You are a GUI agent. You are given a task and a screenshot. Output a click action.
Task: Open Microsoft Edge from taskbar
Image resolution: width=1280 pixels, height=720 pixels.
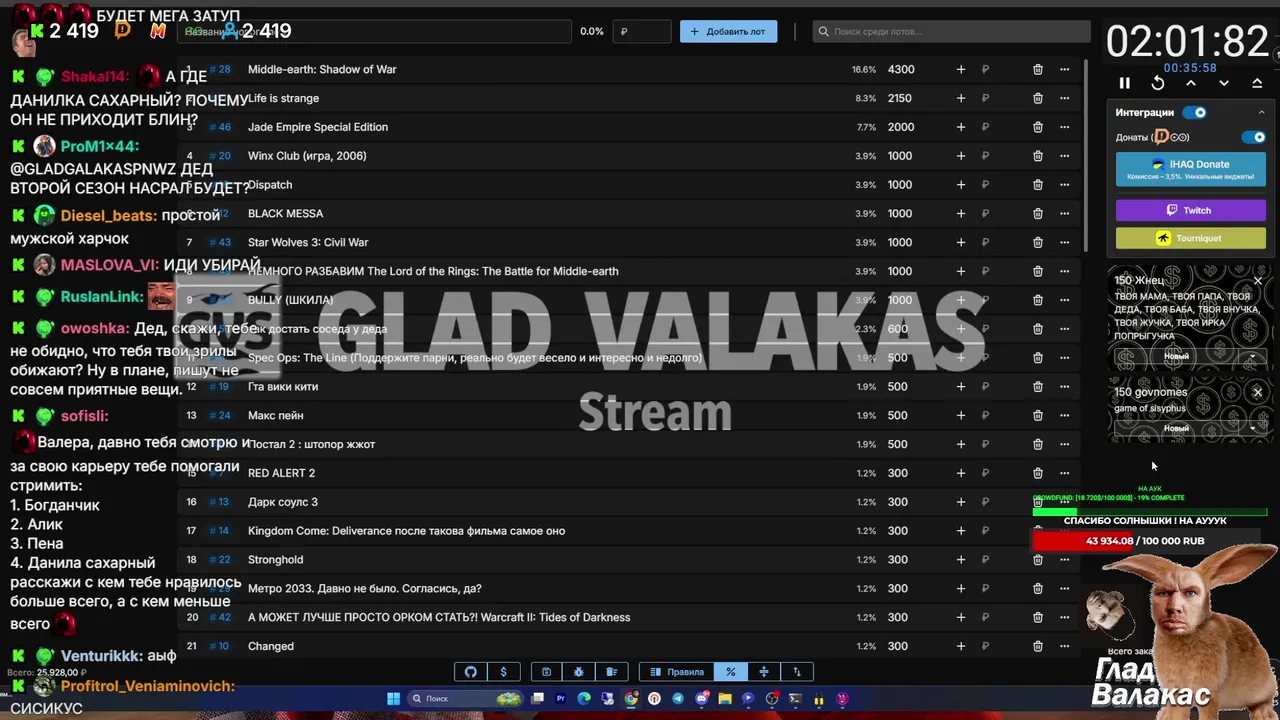click(584, 699)
